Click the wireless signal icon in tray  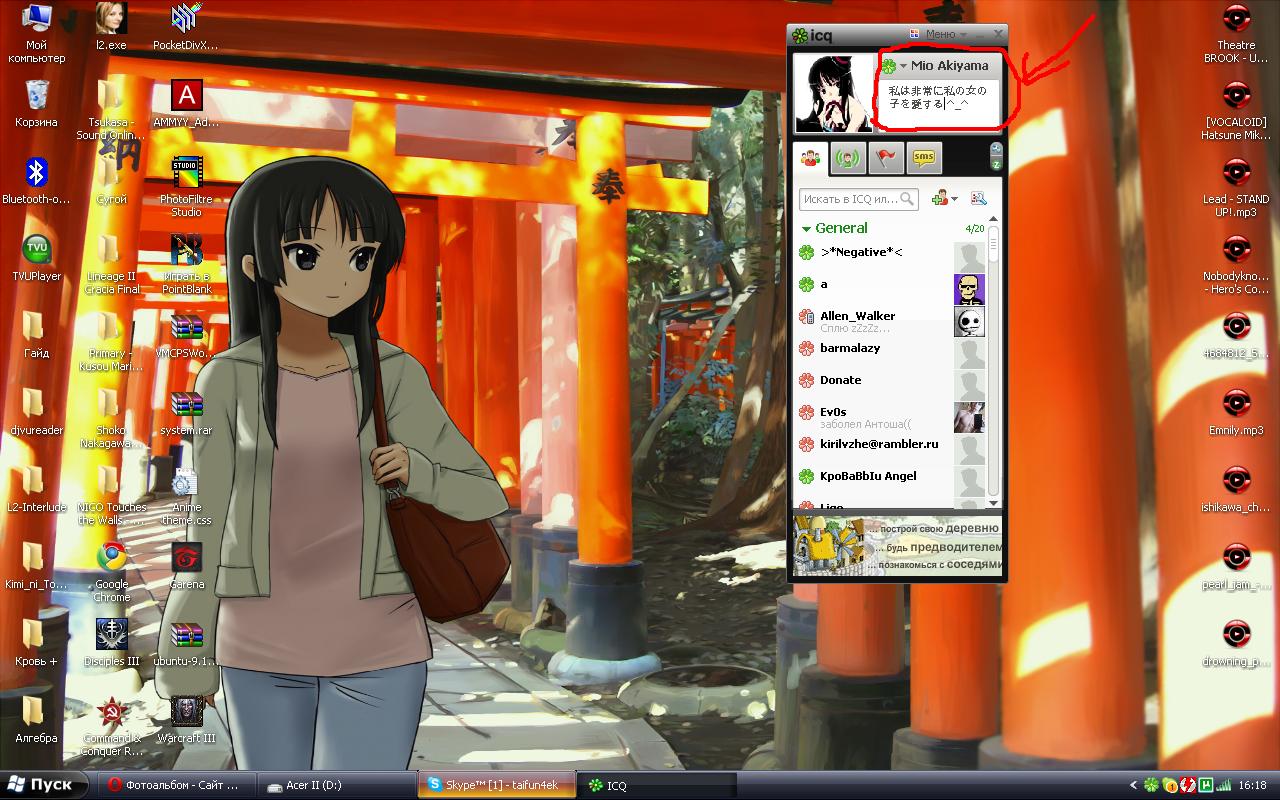(x=1223, y=785)
